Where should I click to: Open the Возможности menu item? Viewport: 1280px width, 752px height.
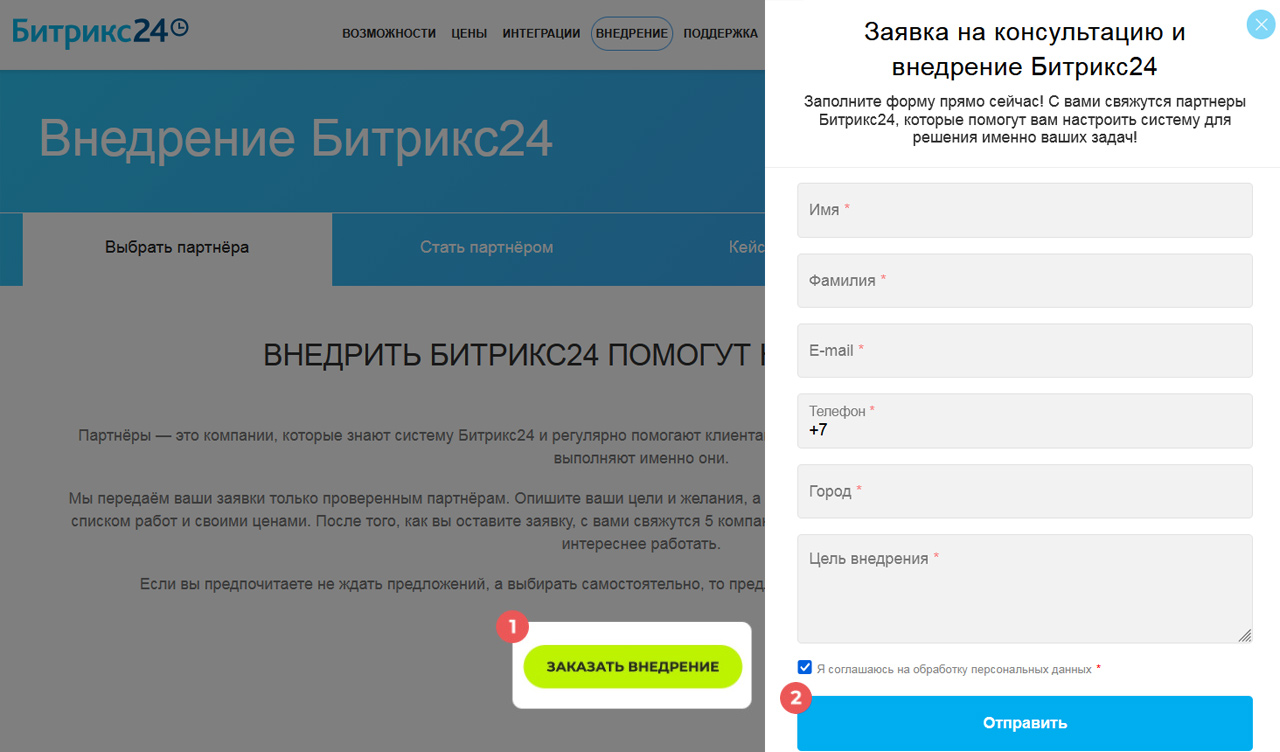[x=389, y=33]
